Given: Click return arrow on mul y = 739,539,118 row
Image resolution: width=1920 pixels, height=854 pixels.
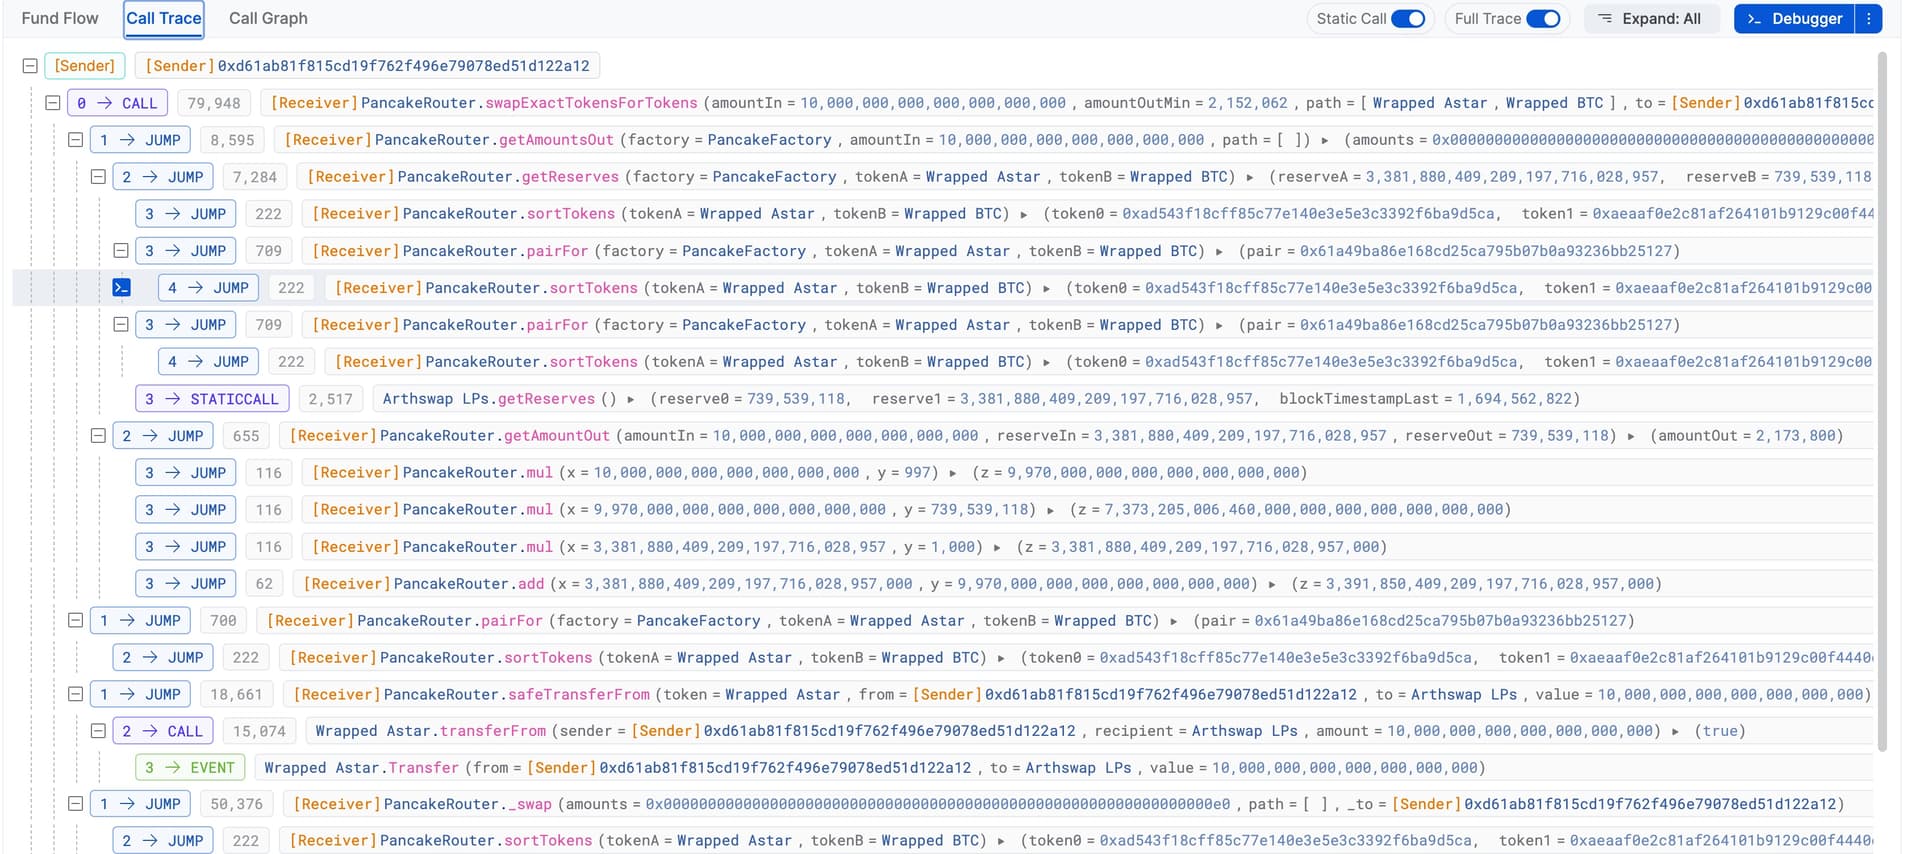Looking at the screenshot, I should [1051, 511].
